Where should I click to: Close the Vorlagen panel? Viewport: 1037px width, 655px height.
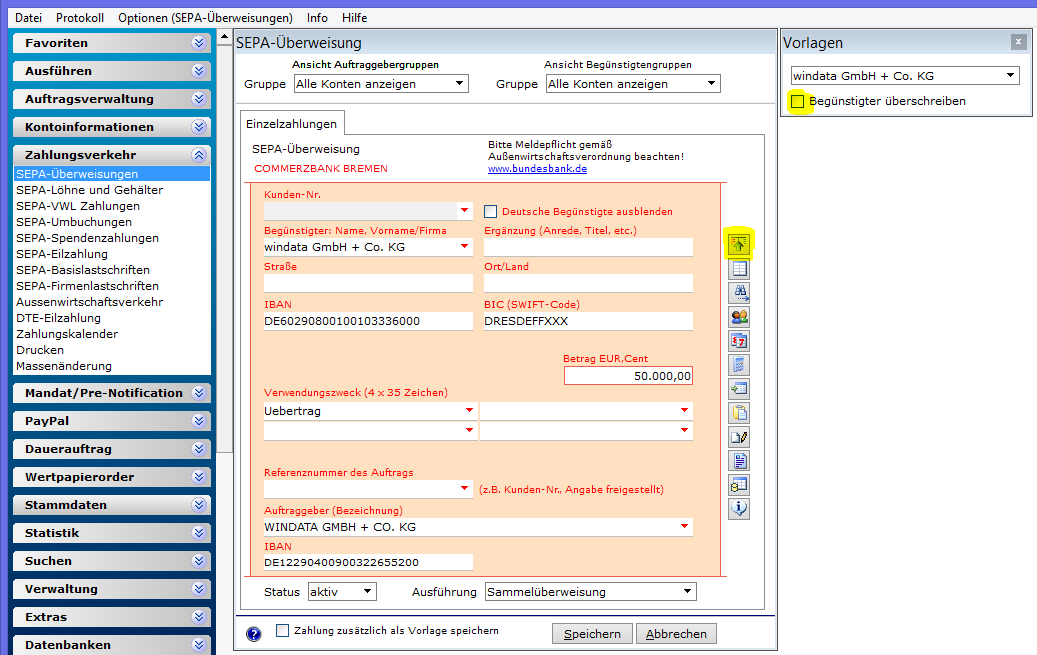pos(1018,42)
